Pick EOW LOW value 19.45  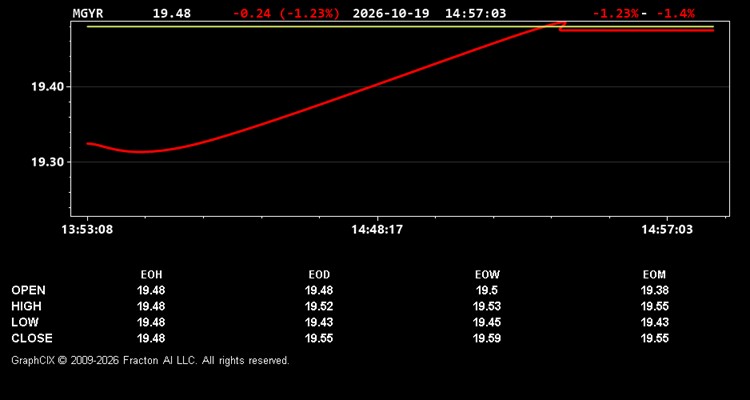click(x=487, y=322)
